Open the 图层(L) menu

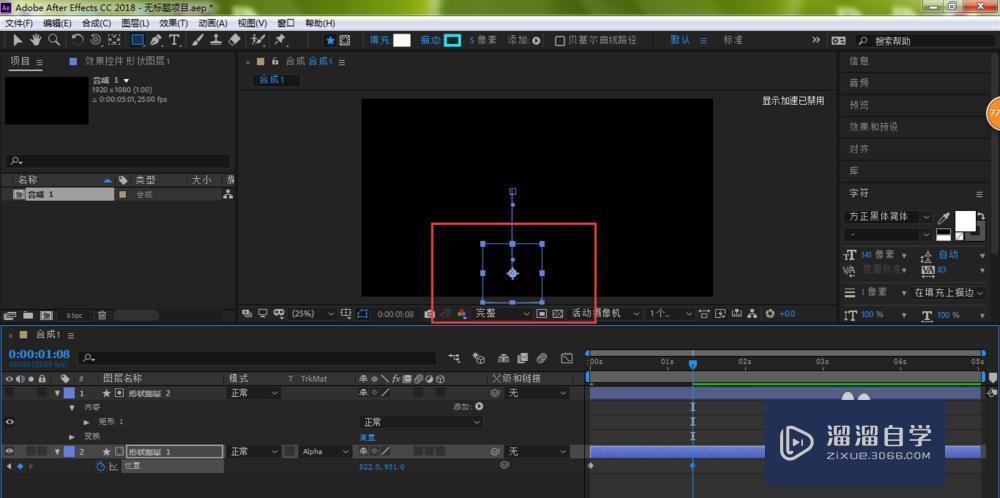pyautogui.click(x=135, y=23)
